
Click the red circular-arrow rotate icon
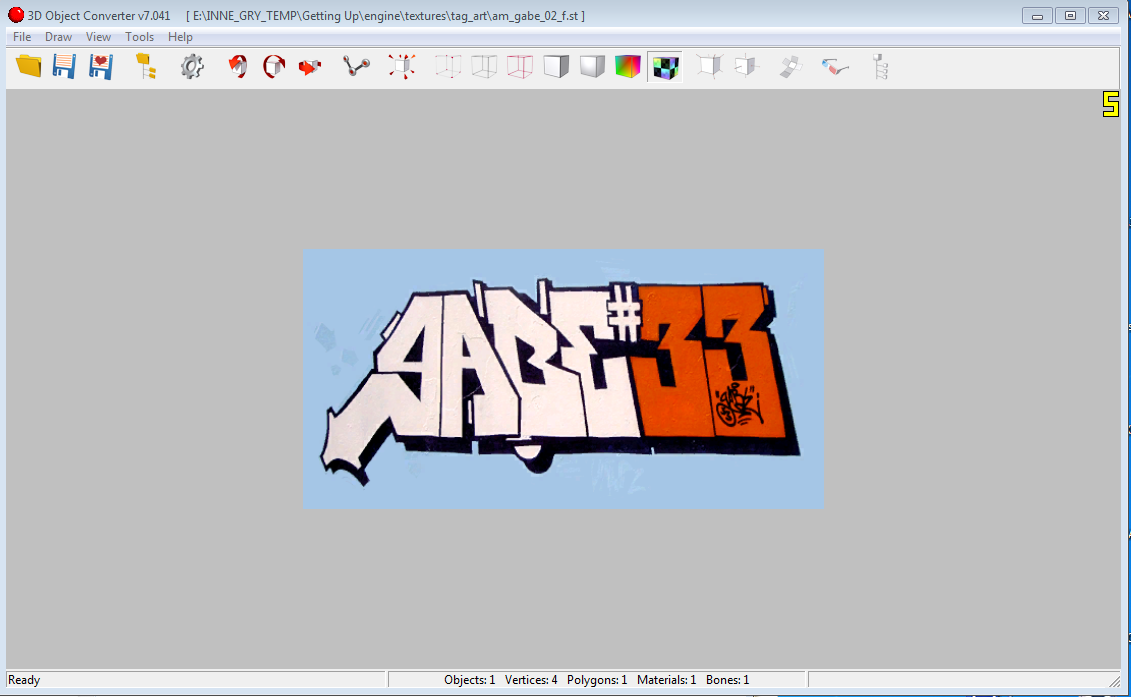(238, 67)
